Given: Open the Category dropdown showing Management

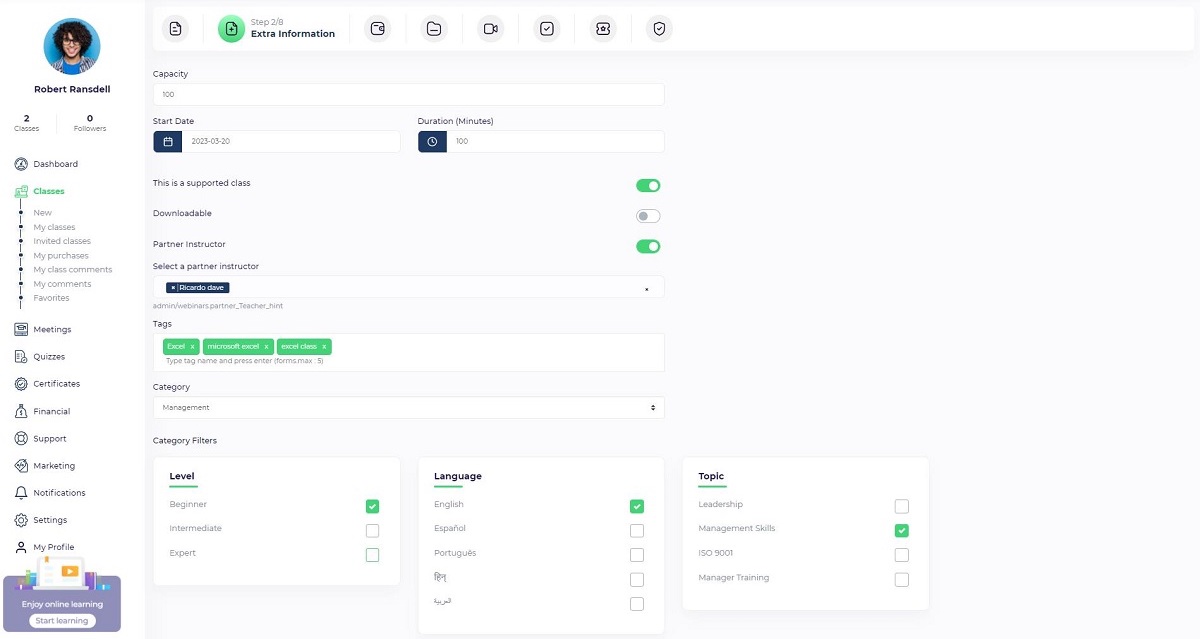Looking at the screenshot, I should coord(408,408).
